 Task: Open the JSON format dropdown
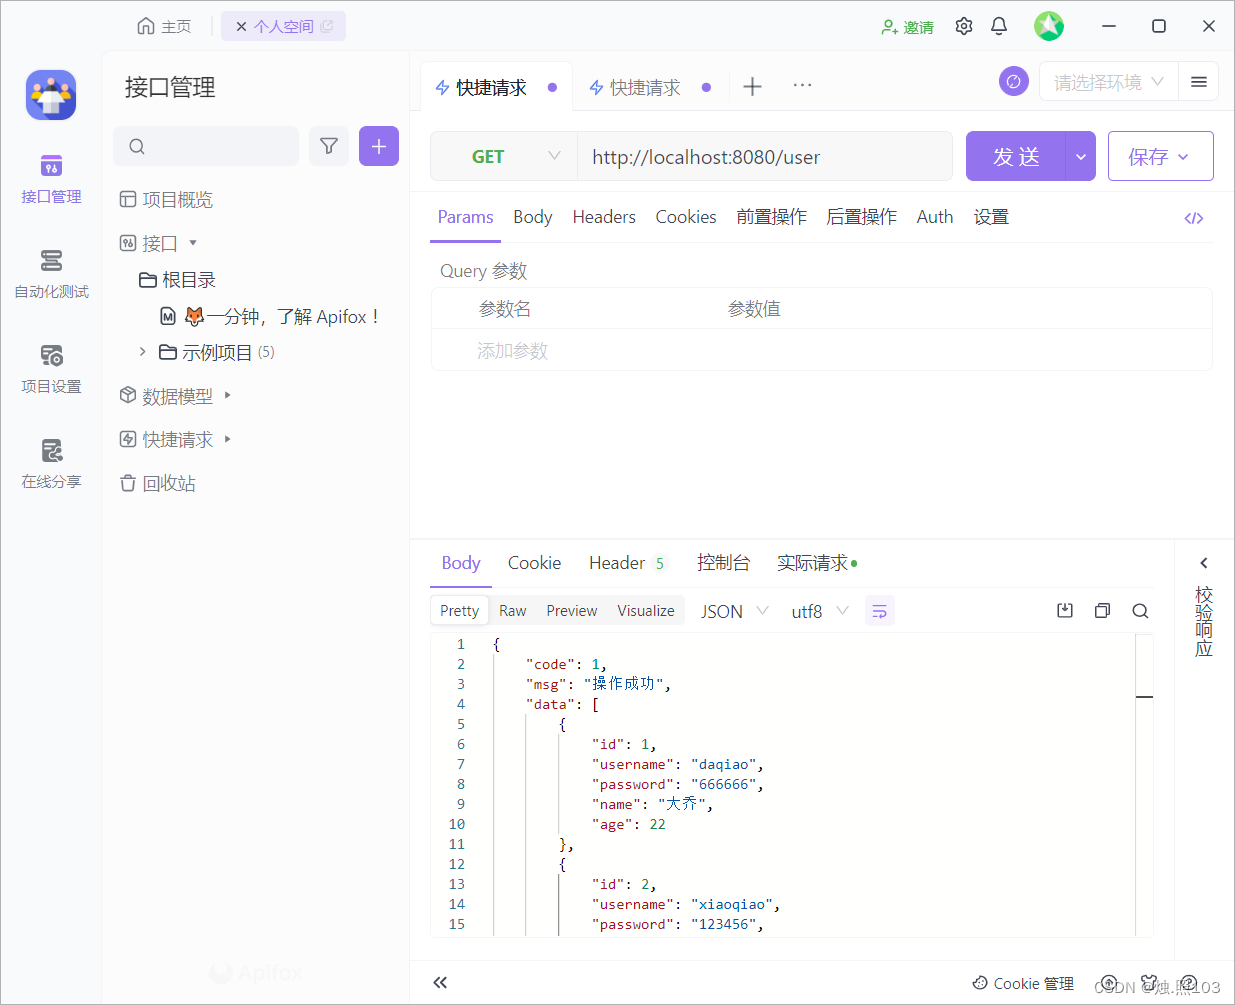[x=735, y=611]
